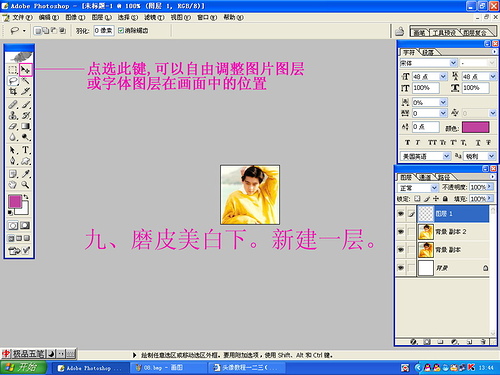
Task: Switch to 08.bmp 画图 taskbar window
Action: point(168,368)
